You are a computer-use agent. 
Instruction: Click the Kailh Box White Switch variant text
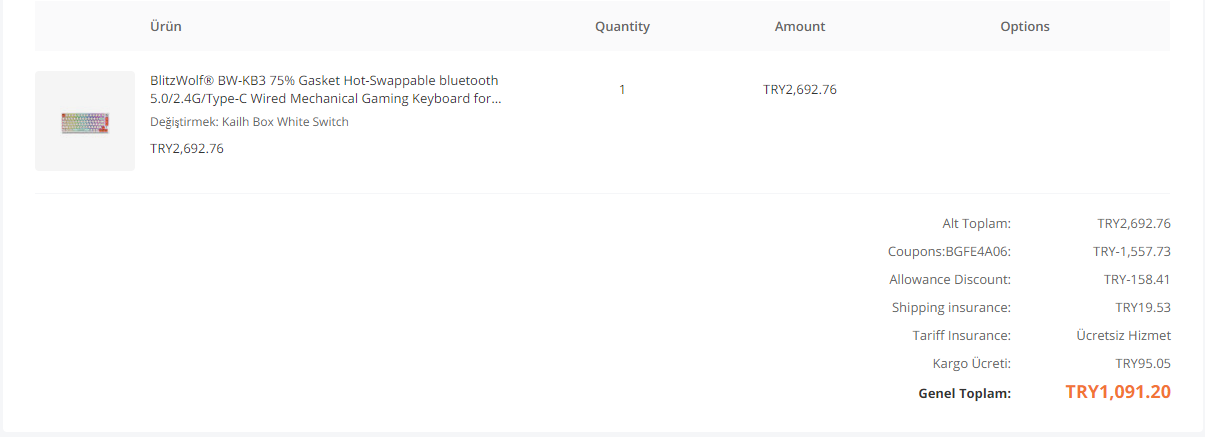pos(249,122)
